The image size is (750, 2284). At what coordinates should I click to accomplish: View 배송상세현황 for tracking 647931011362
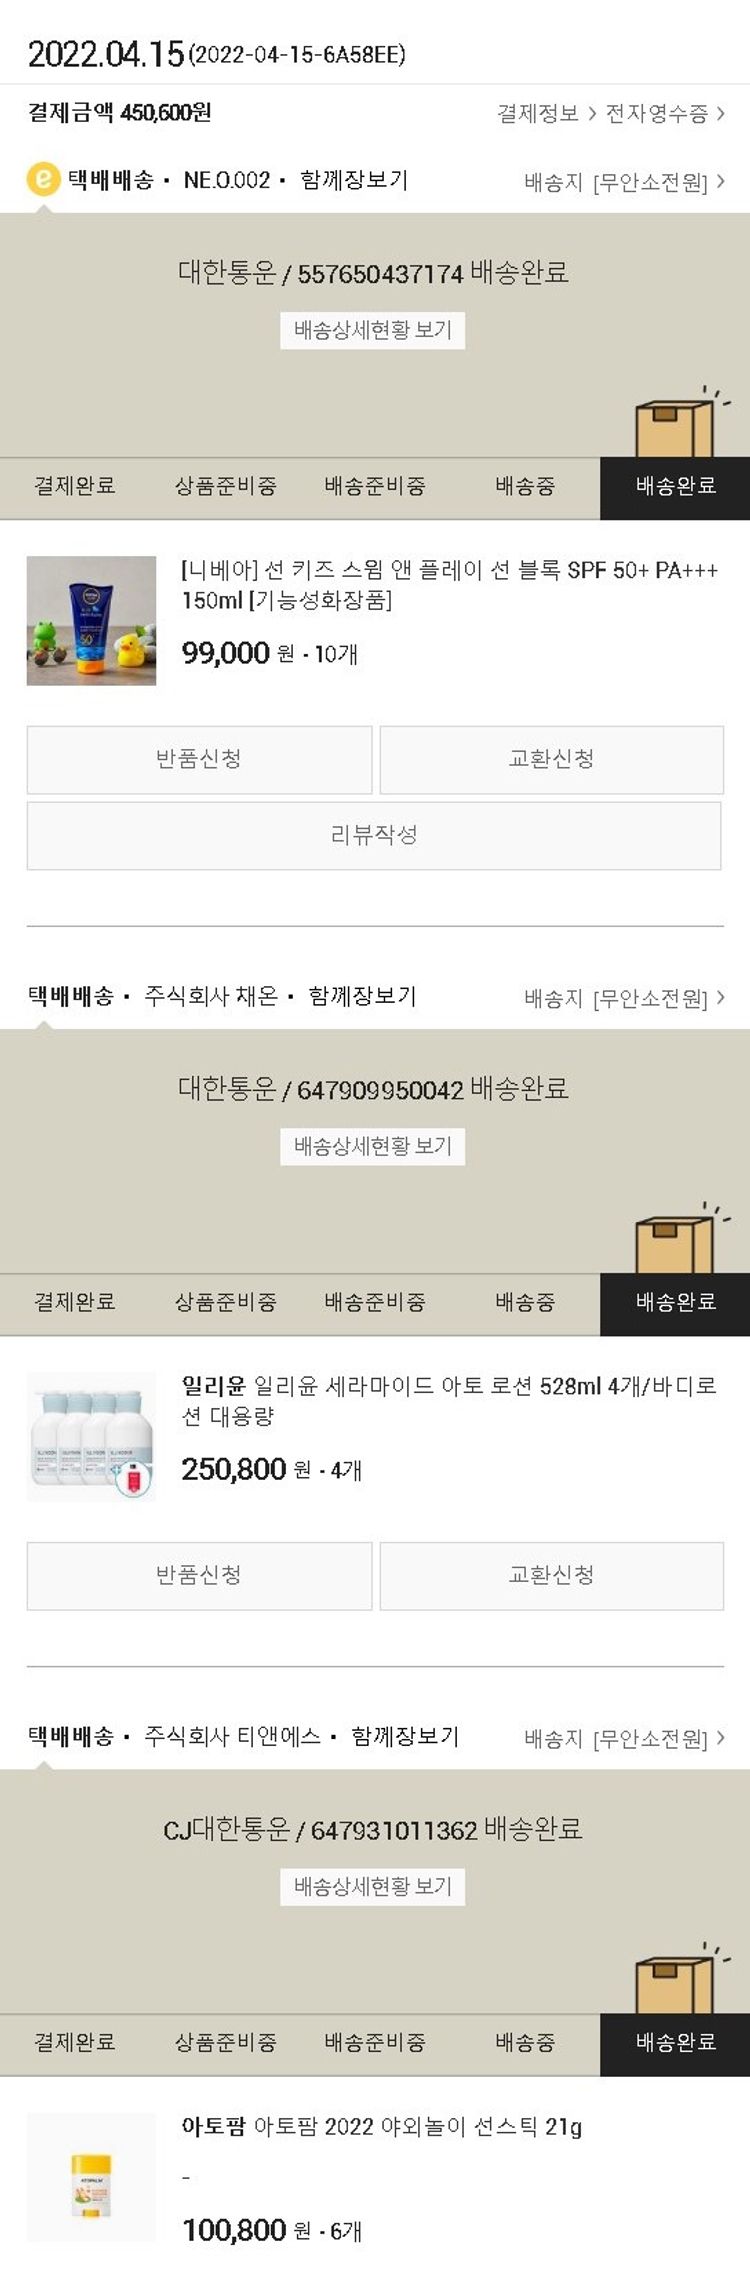[372, 1887]
